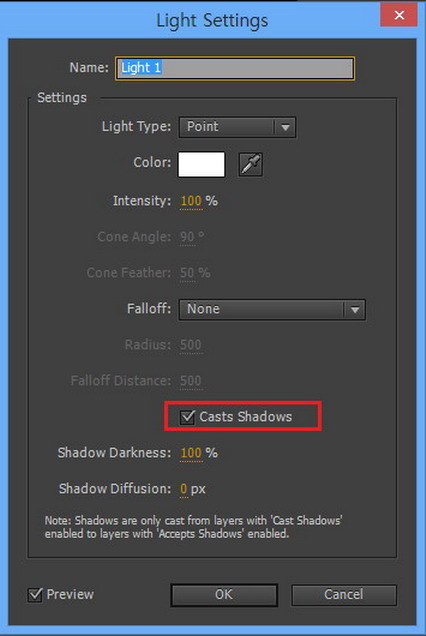Click the Falloff label
The image size is (426, 636).
[149, 309]
